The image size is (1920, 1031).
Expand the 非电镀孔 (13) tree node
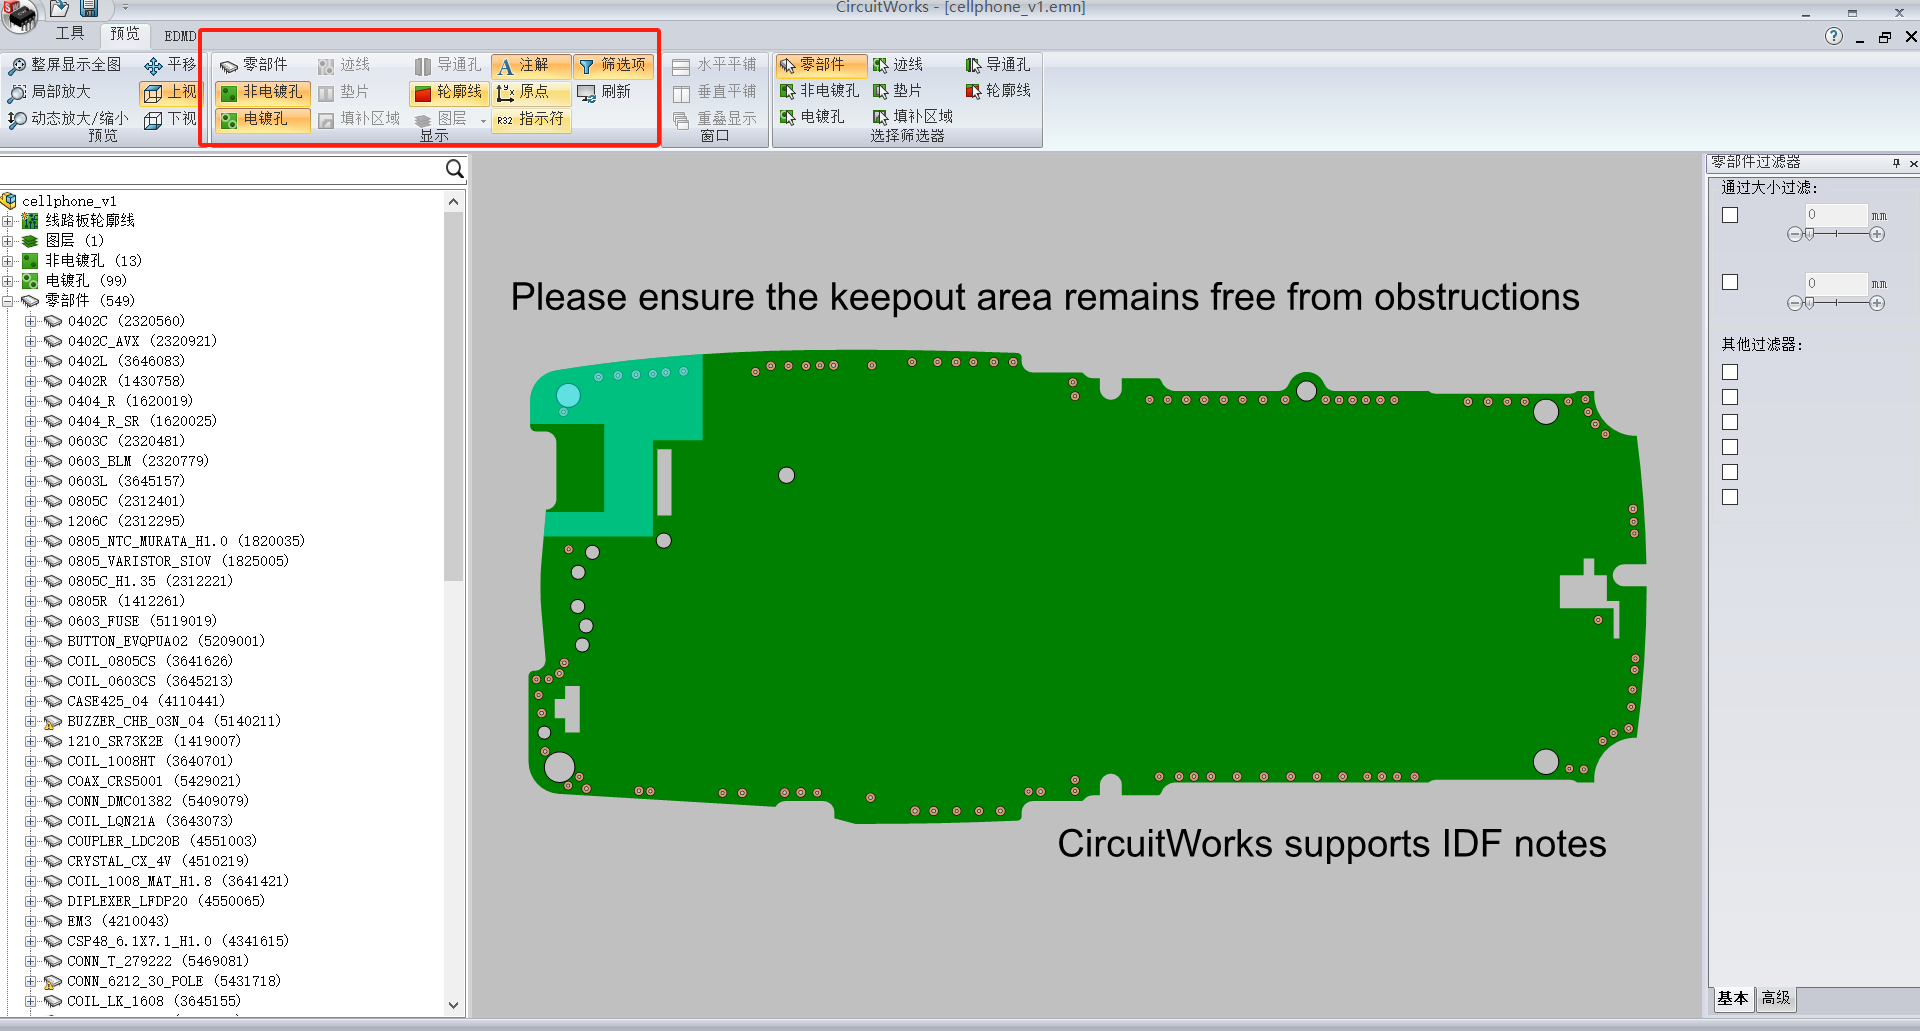point(8,261)
